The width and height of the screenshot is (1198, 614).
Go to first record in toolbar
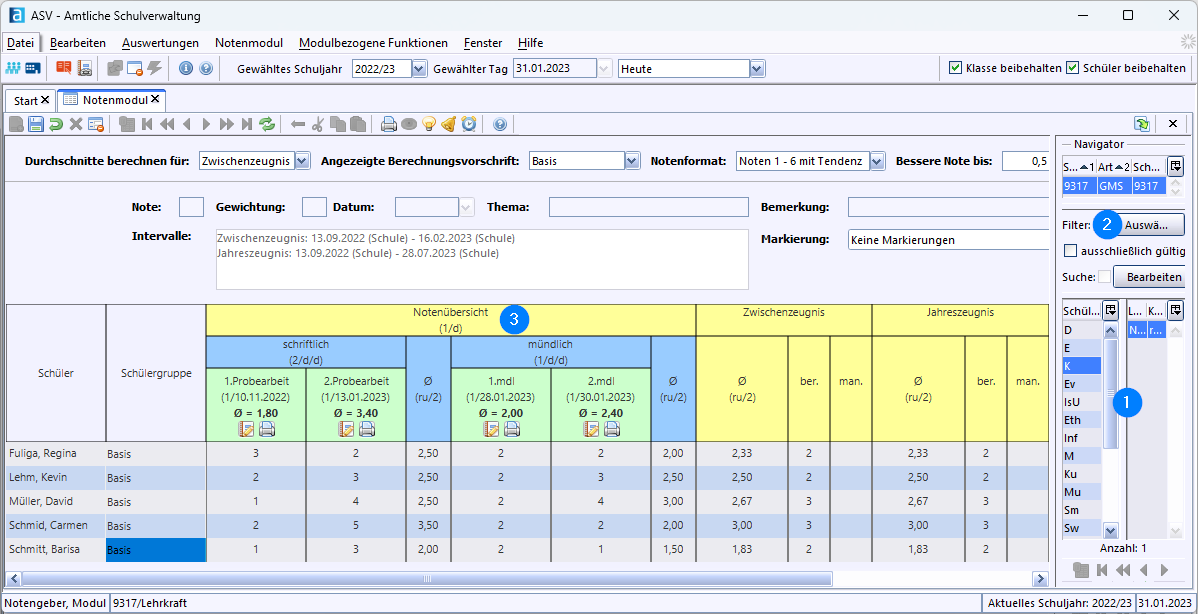click(x=147, y=124)
